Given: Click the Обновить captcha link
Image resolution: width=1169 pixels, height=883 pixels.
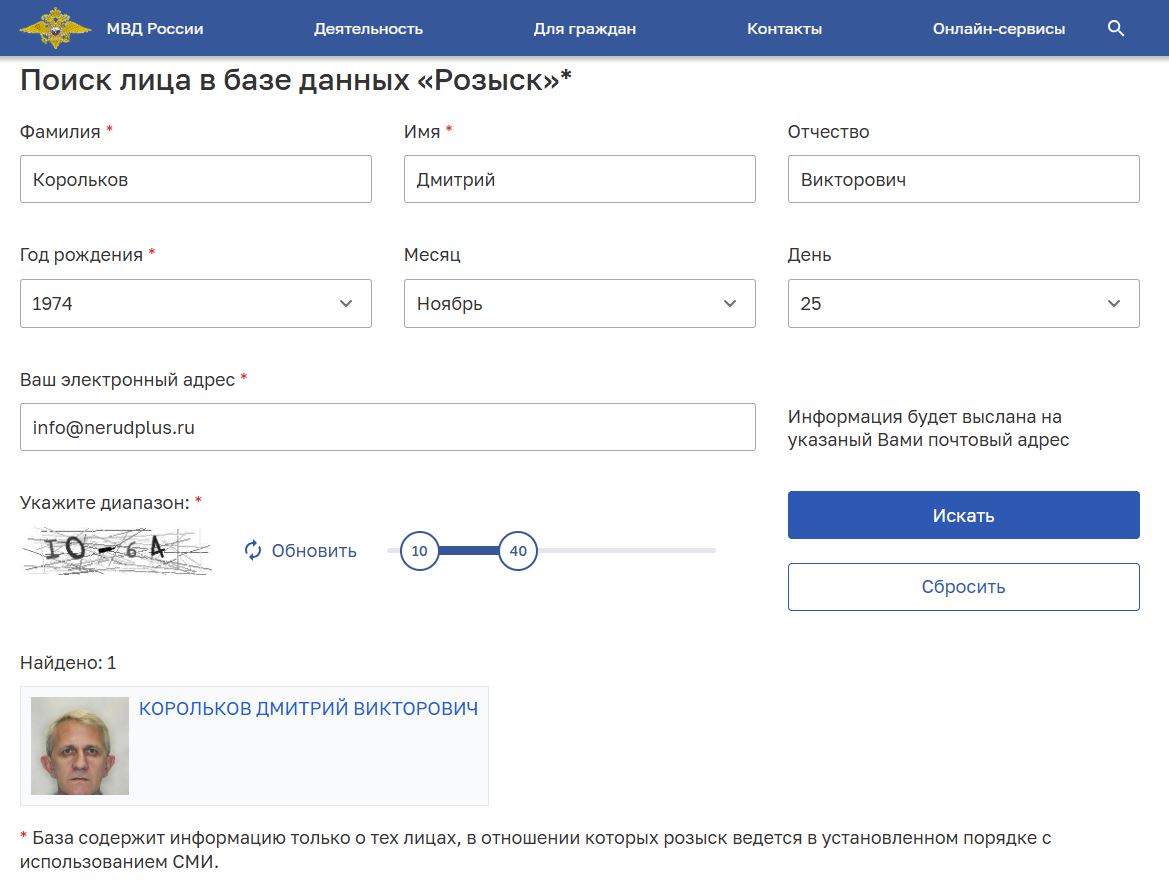Looking at the screenshot, I should pyautogui.click(x=314, y=550).
